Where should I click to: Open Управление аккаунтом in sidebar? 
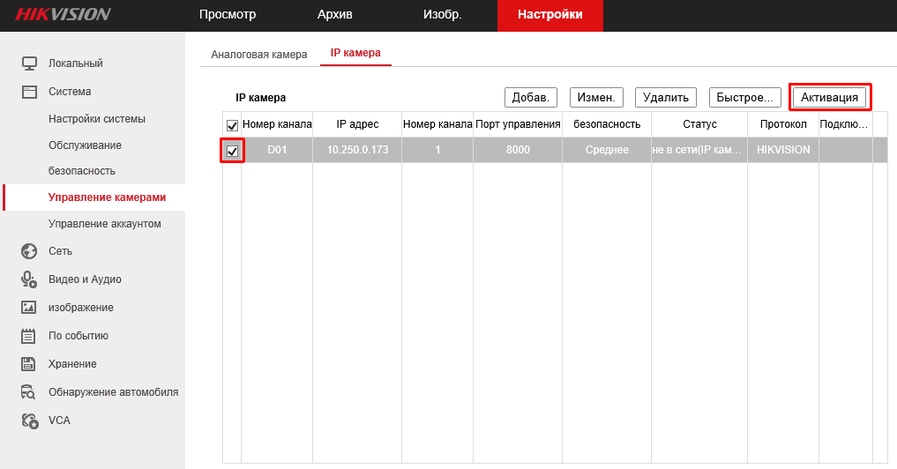[105, 224]
